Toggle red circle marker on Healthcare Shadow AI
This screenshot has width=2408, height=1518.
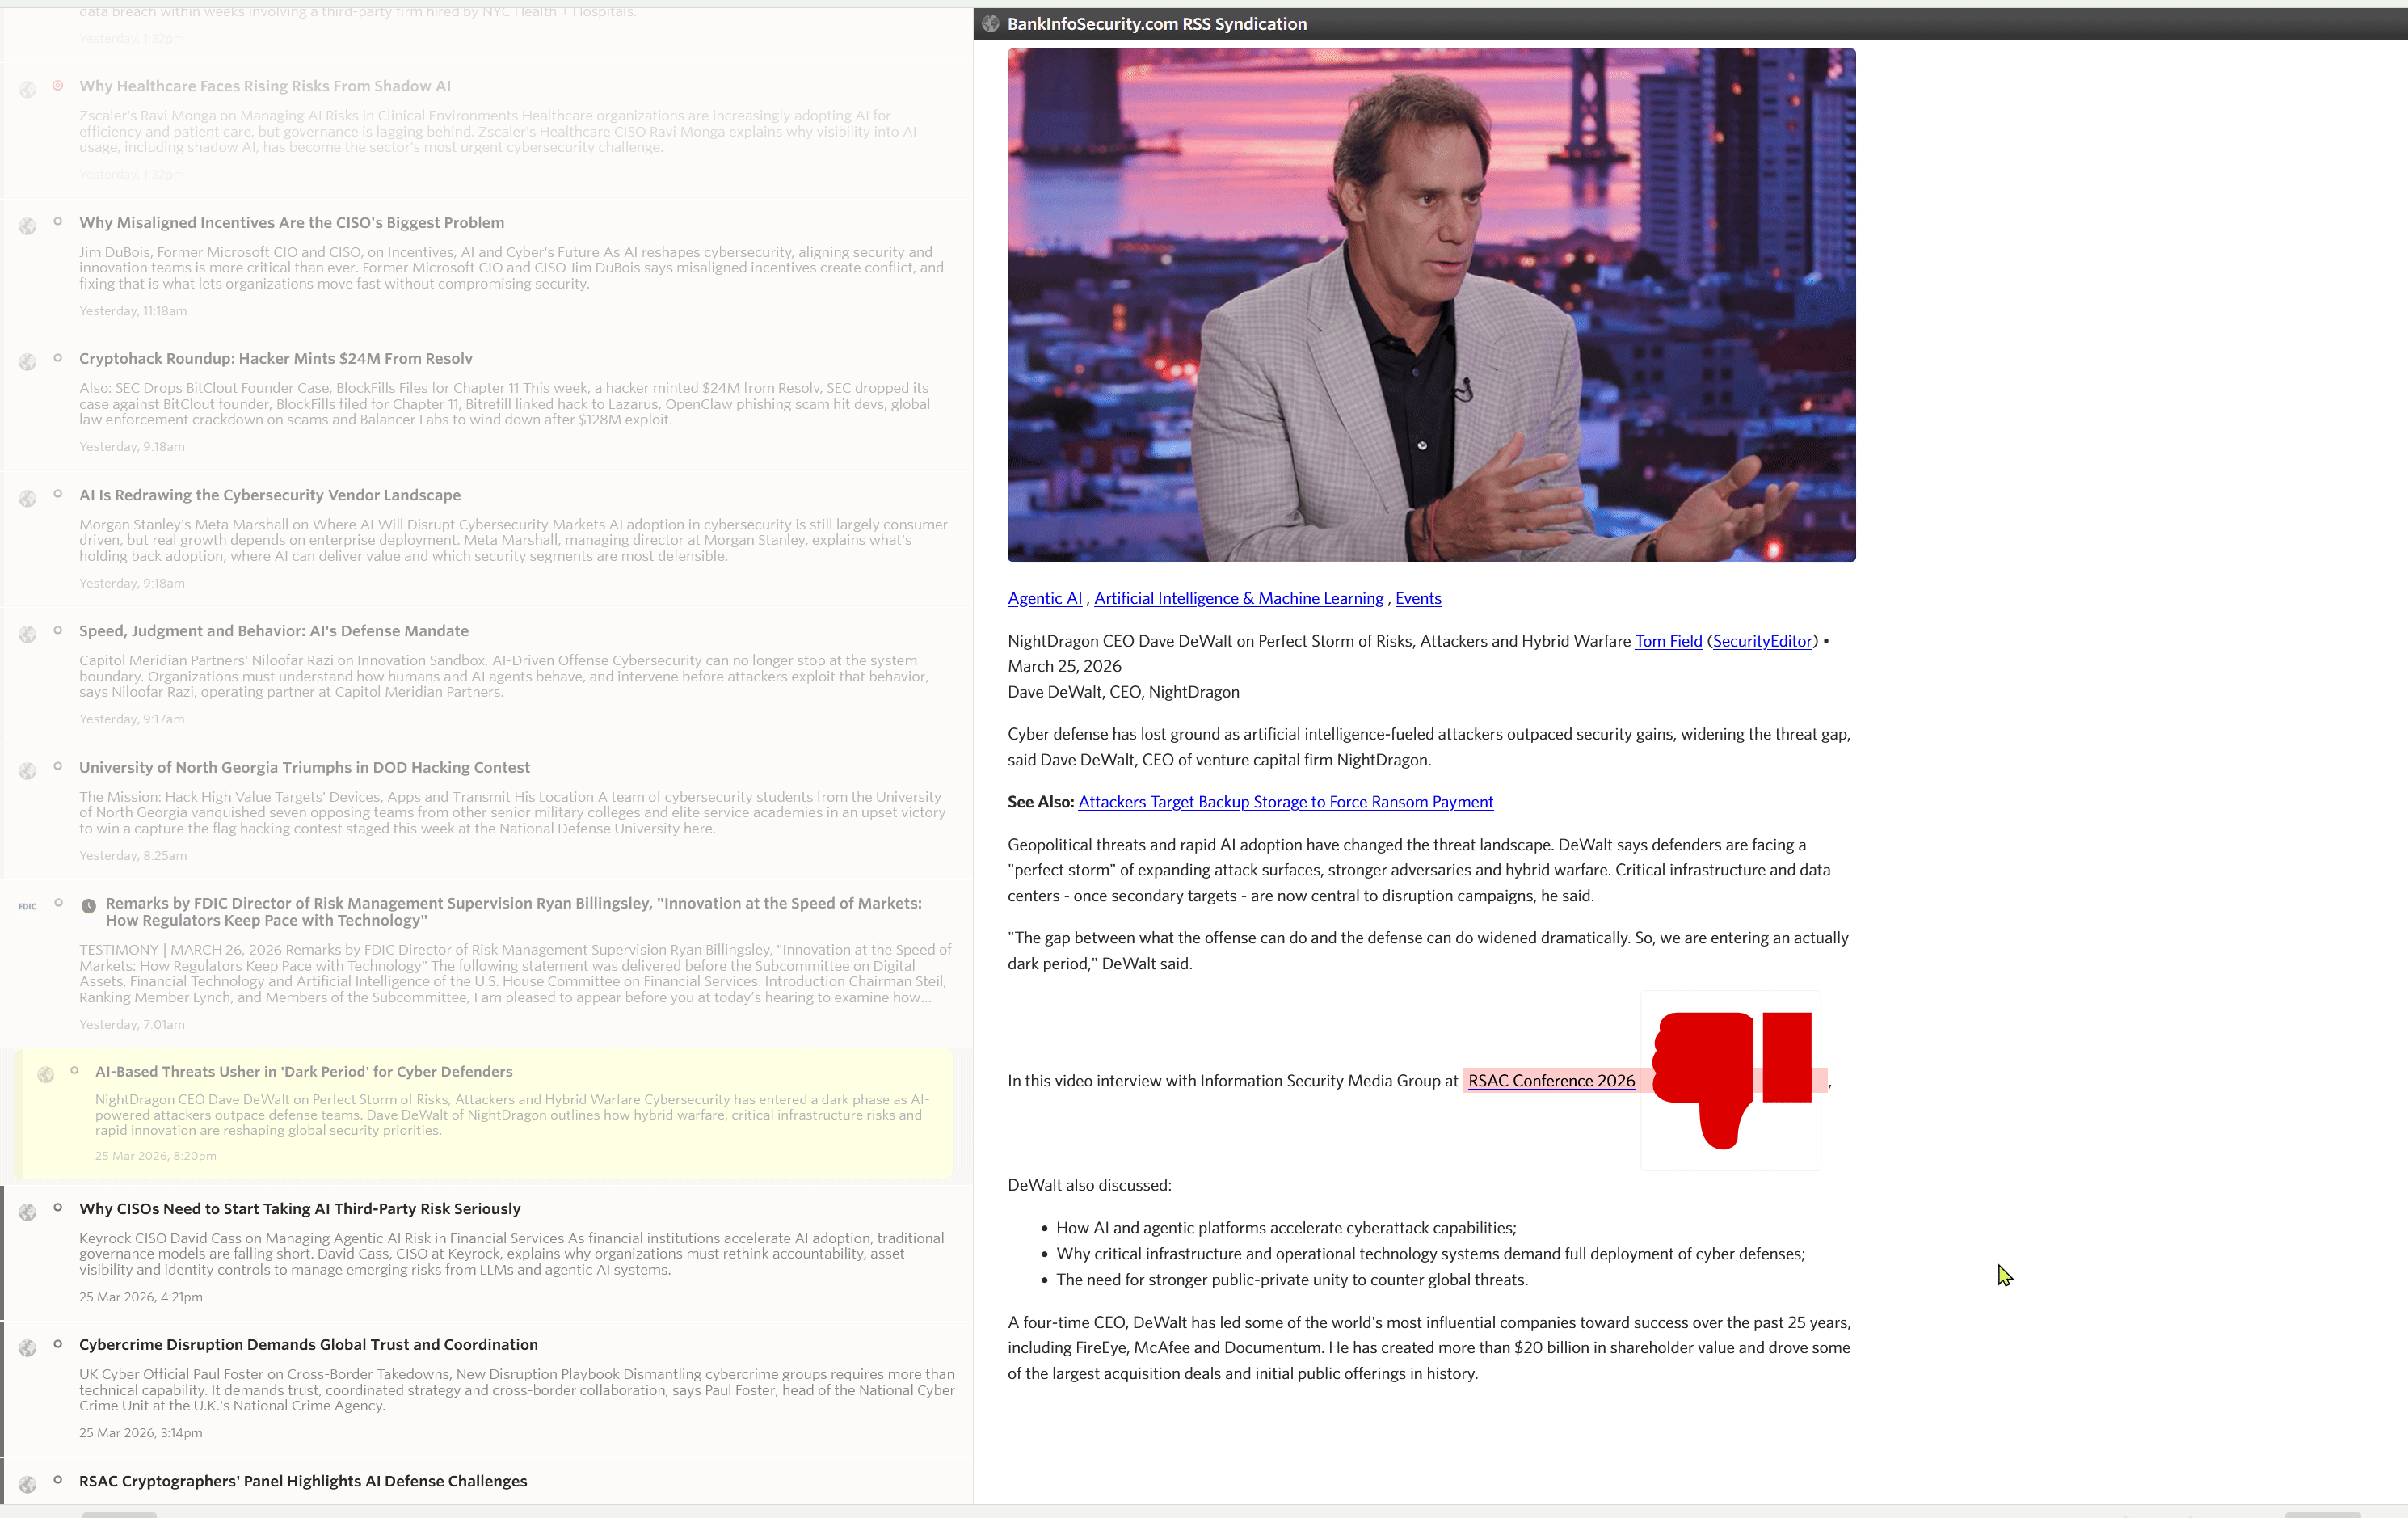58,86
